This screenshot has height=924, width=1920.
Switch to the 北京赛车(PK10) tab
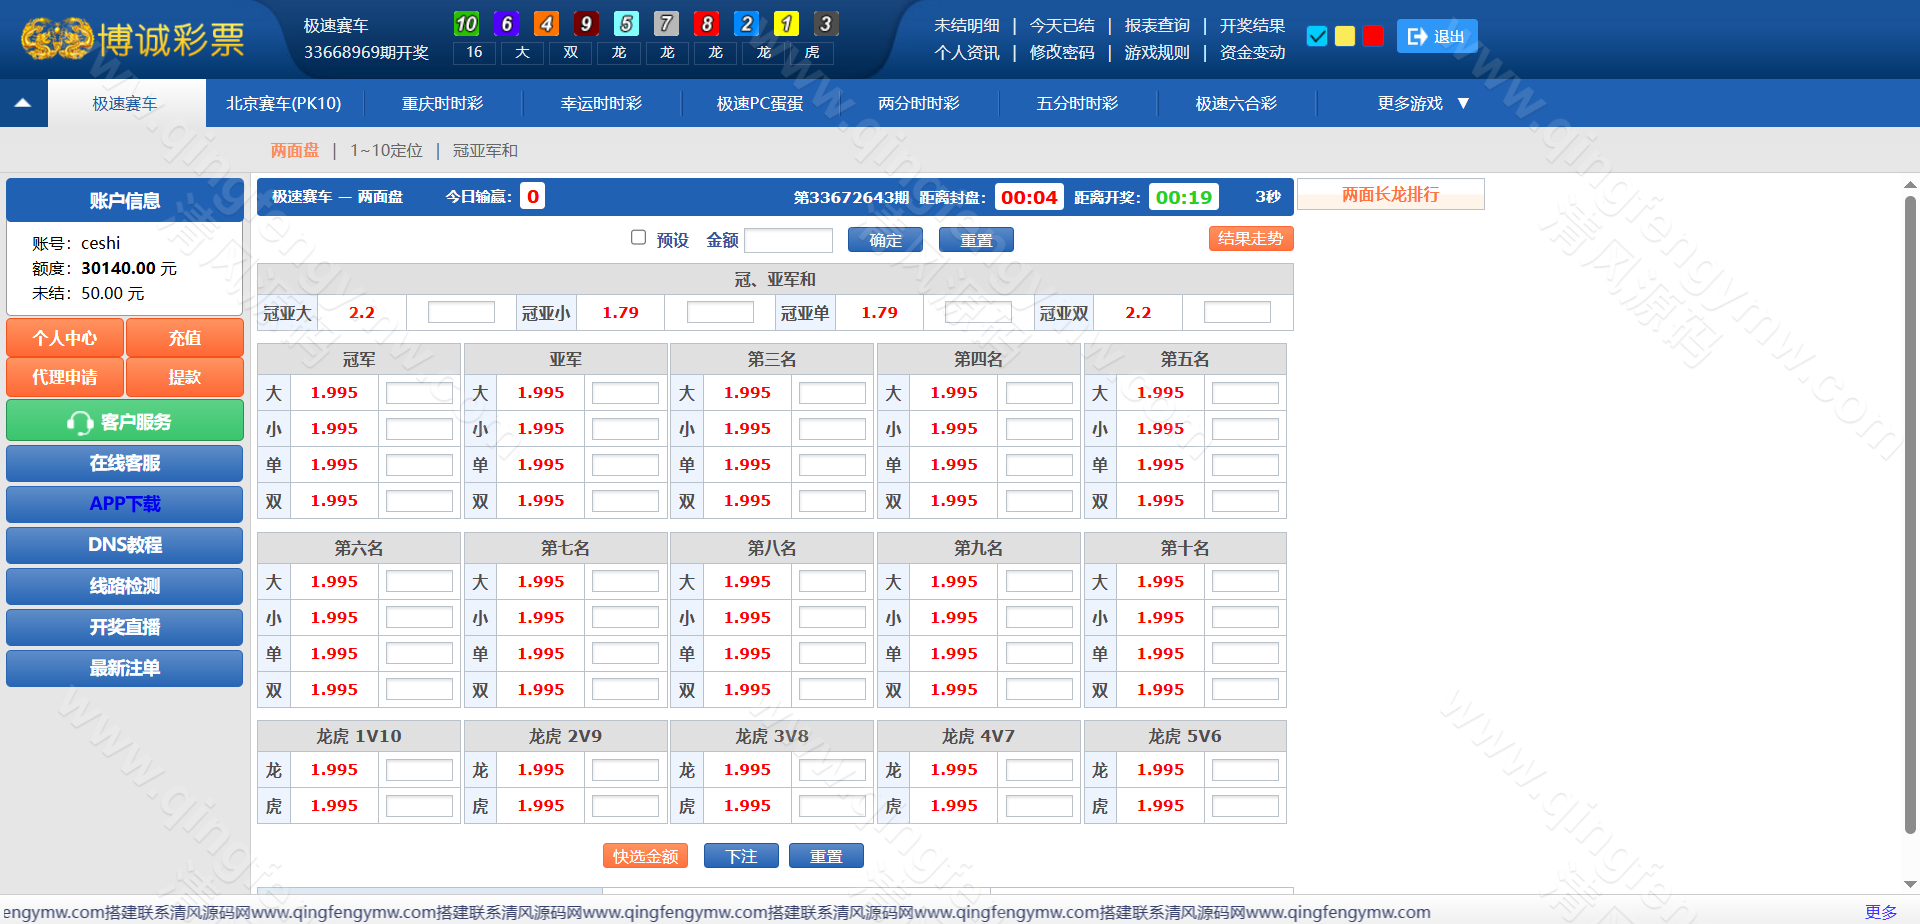(284, 104)
